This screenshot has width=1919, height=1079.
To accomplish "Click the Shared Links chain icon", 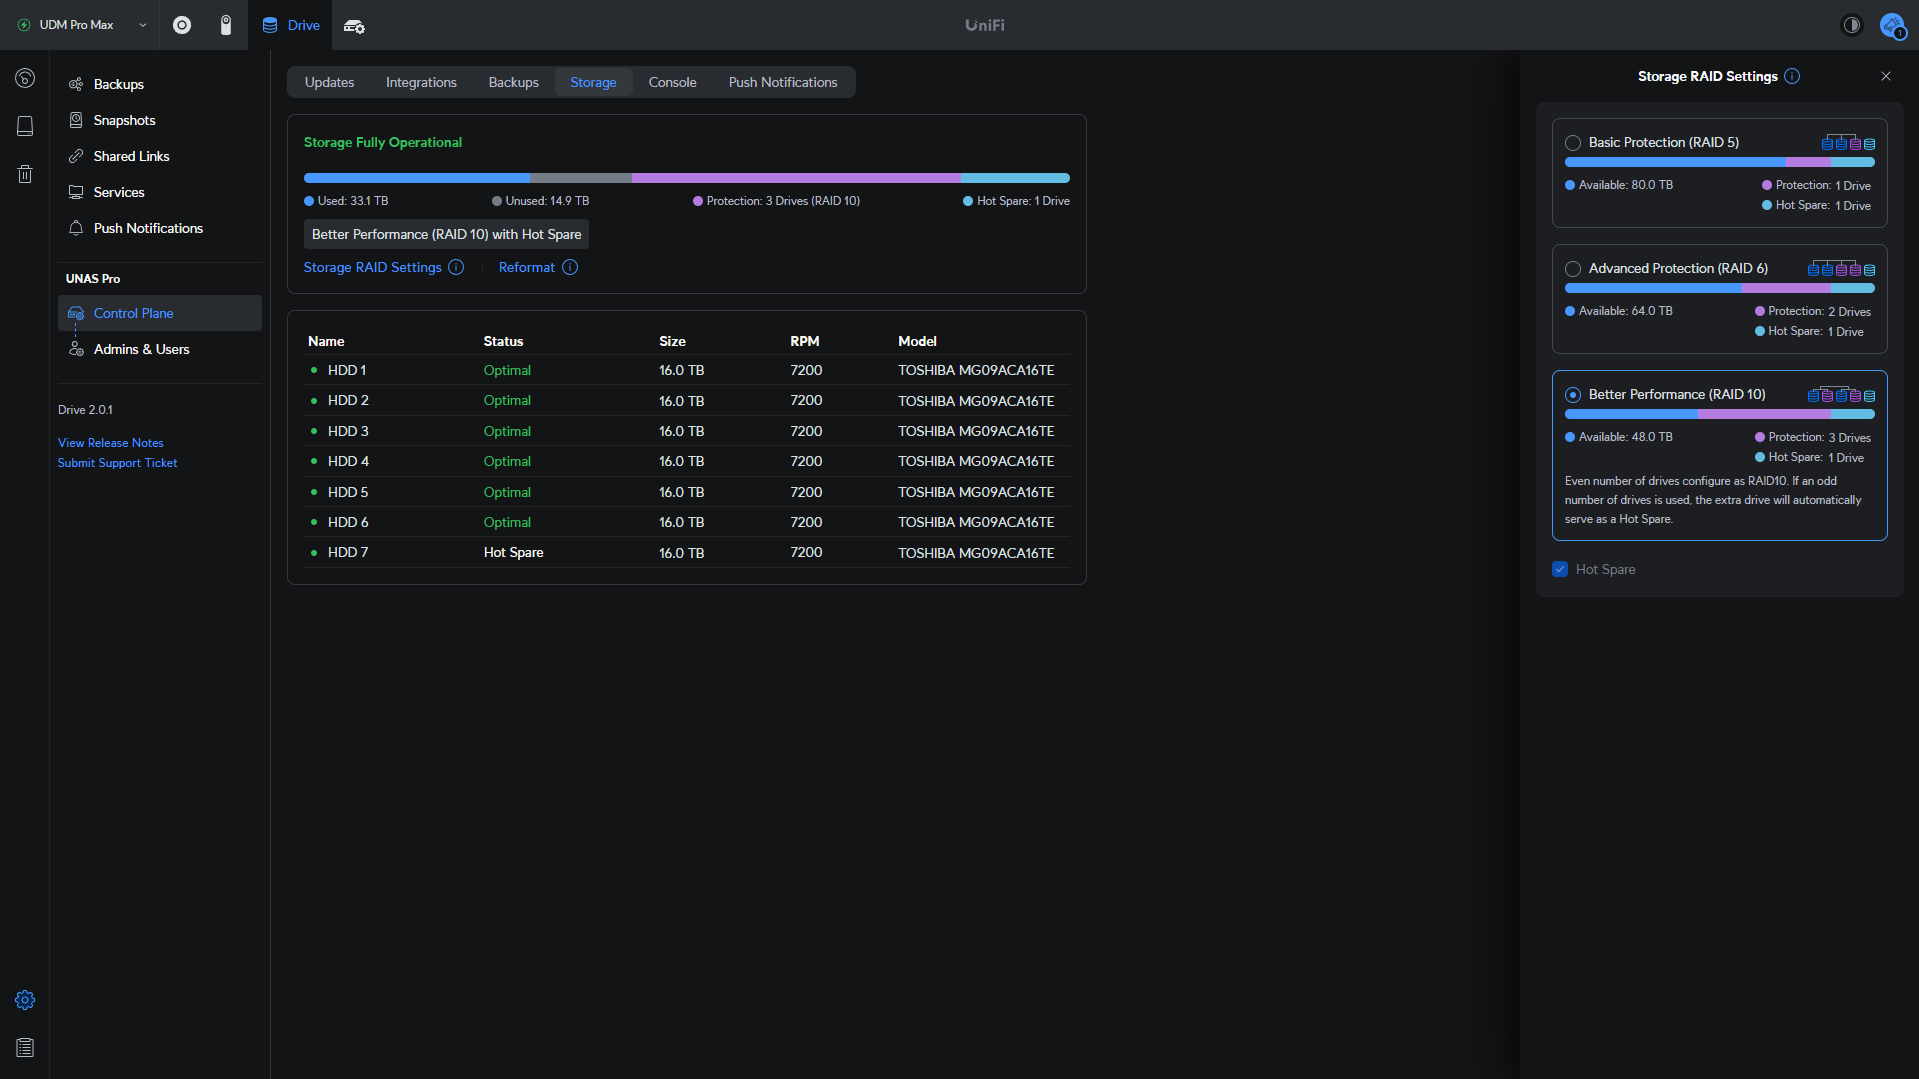I will 76,156.
